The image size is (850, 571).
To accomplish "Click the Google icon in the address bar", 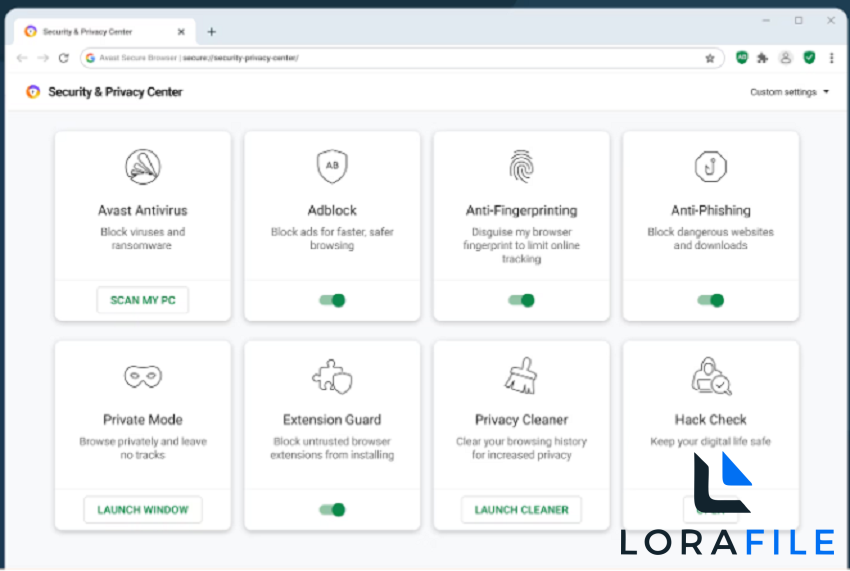I will pos(91,58).
